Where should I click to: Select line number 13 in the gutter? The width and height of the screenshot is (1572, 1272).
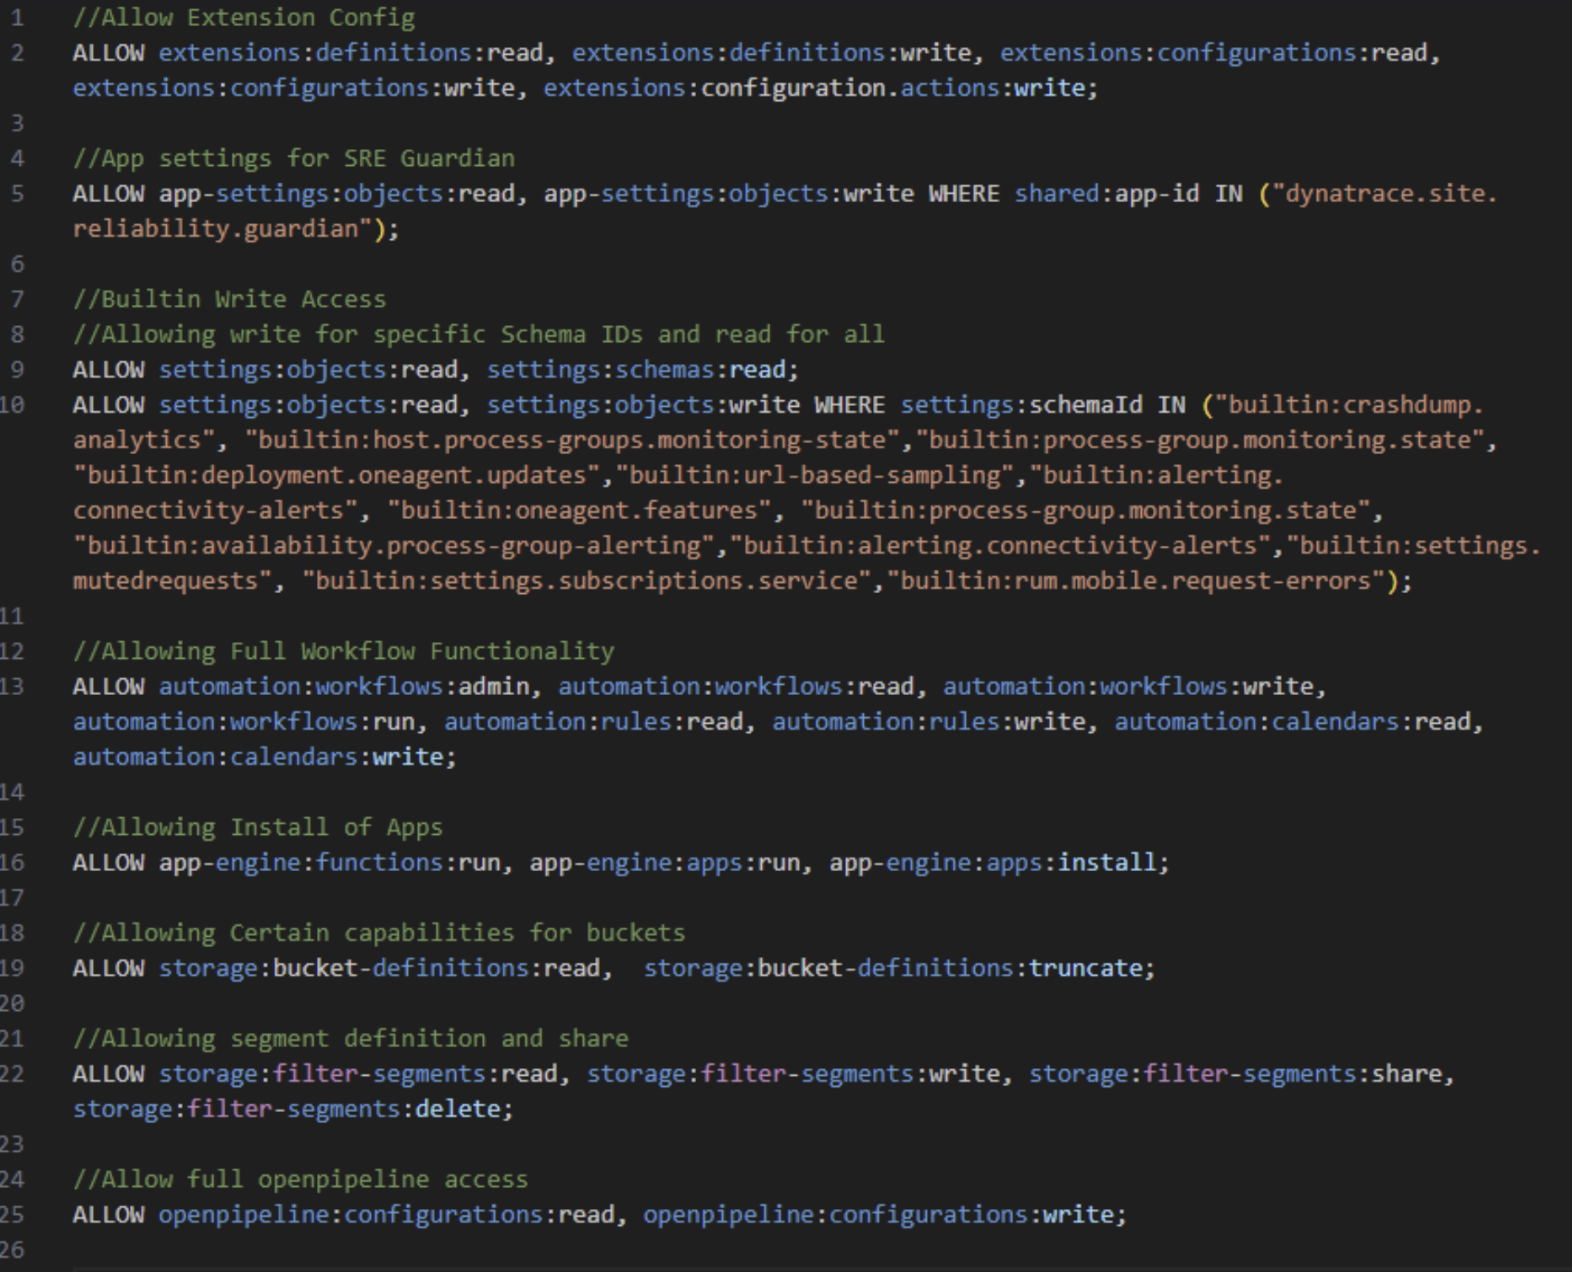click(12, 687)
